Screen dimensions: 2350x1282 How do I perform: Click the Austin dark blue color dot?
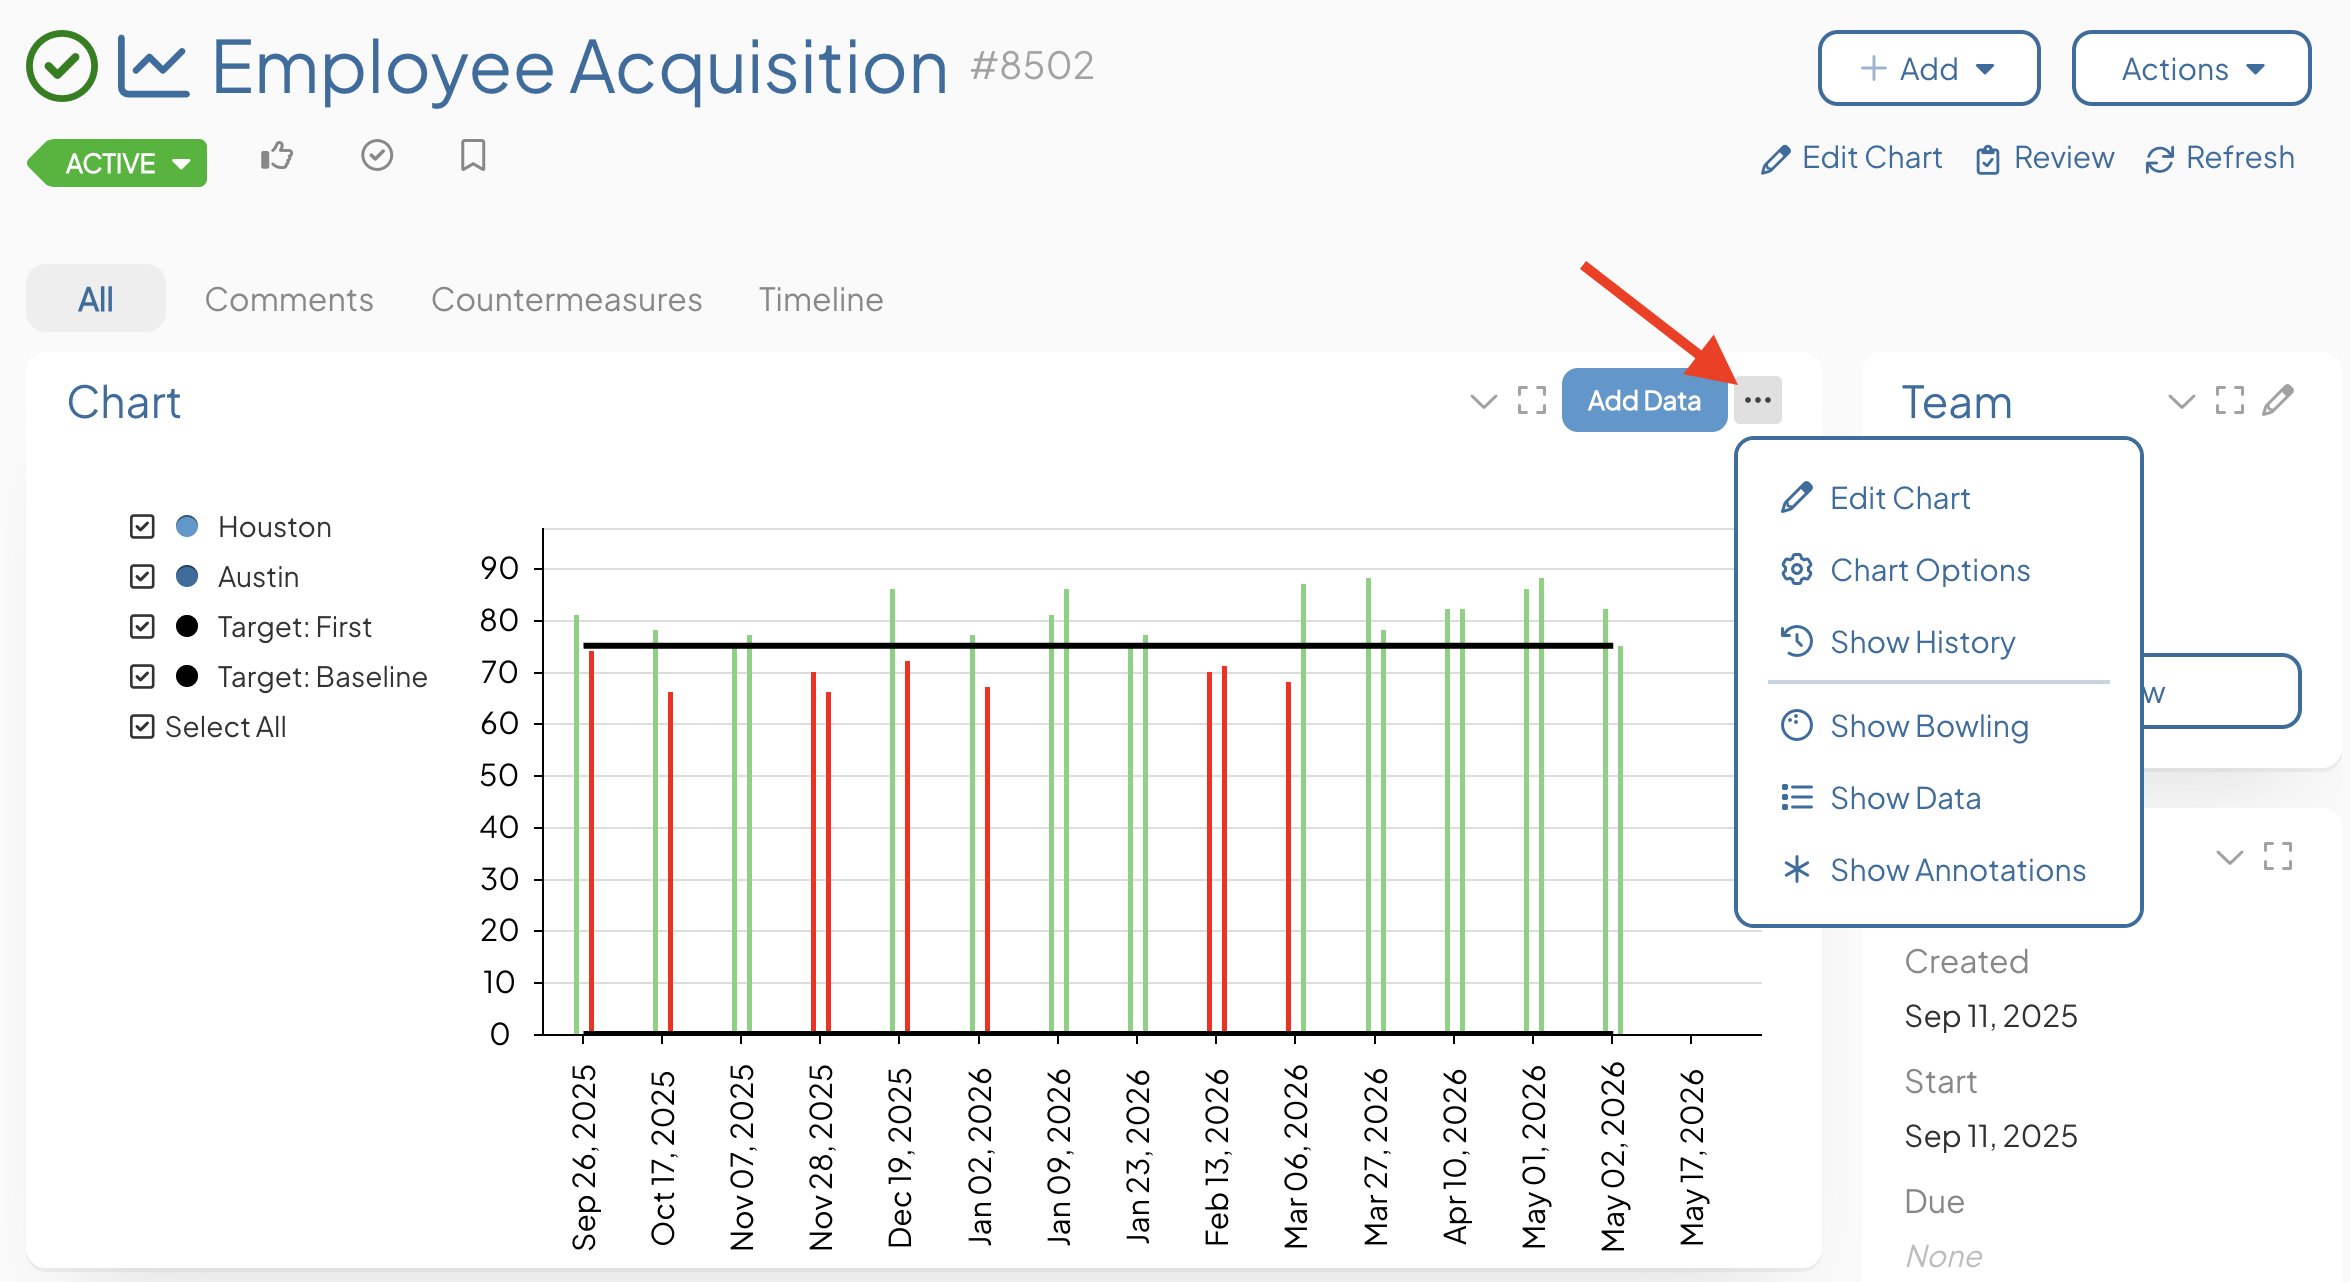(187, 576)
